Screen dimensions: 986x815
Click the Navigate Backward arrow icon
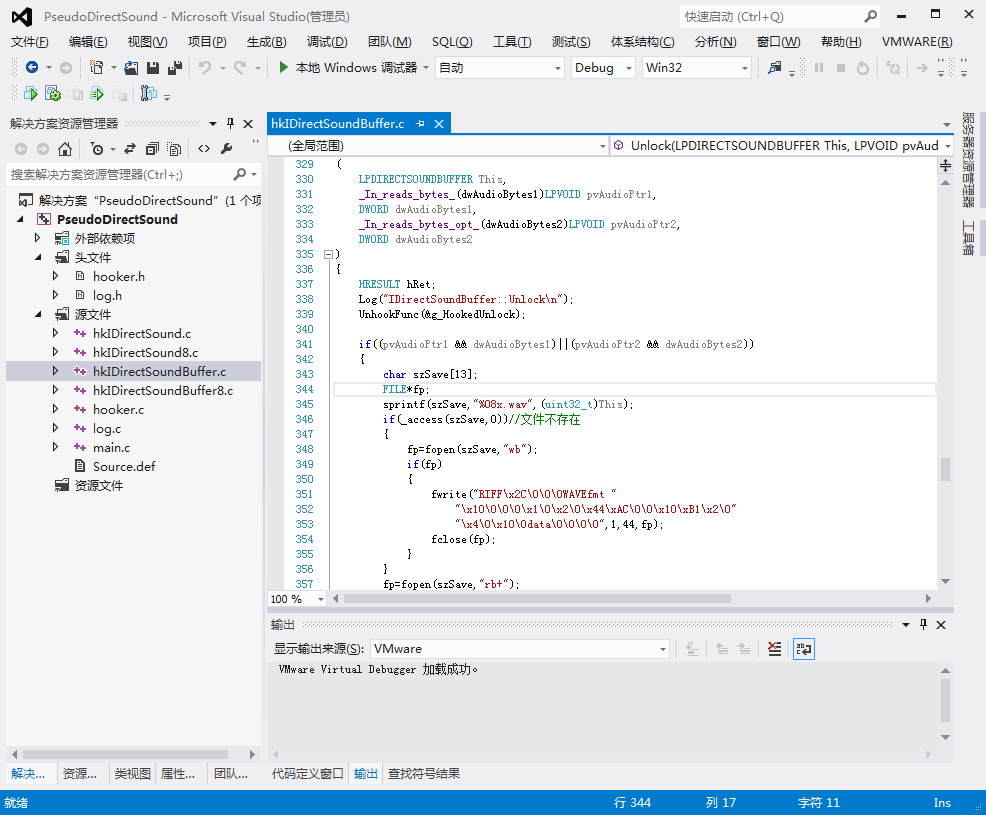pos(32,68)
